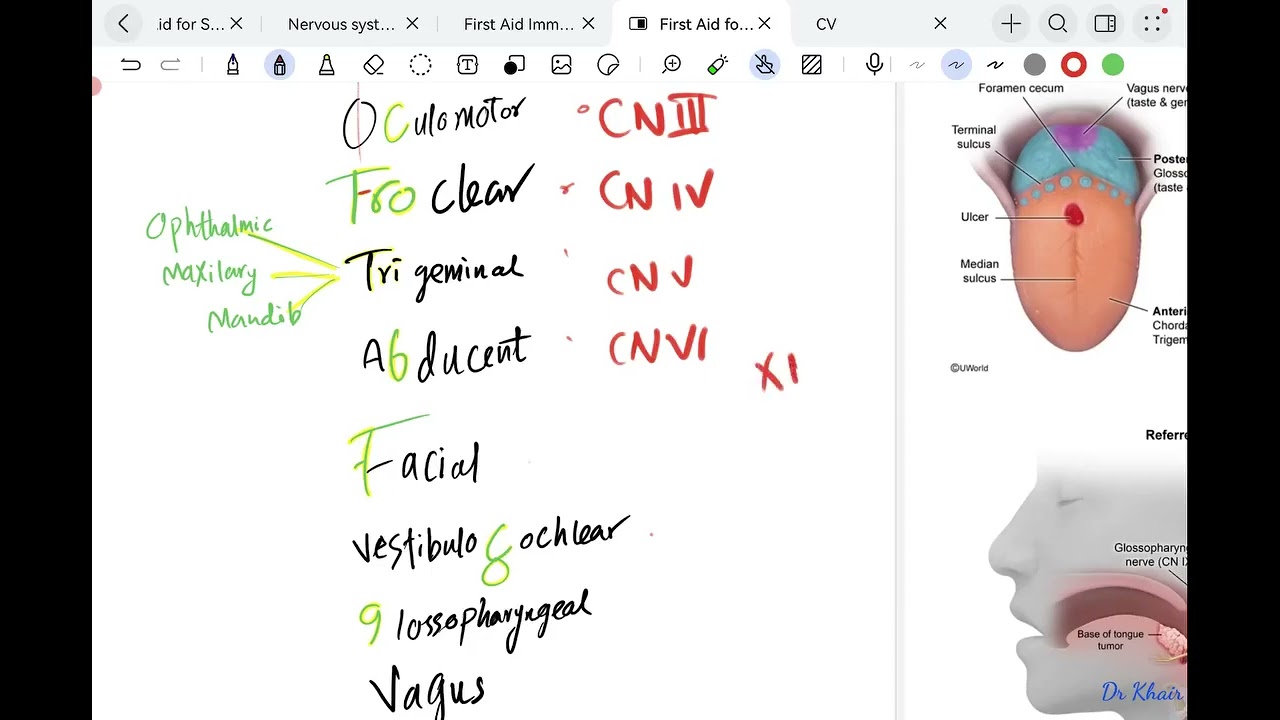Click the diagonal hatch pattern icon
1280x720 pixels.
812,65
